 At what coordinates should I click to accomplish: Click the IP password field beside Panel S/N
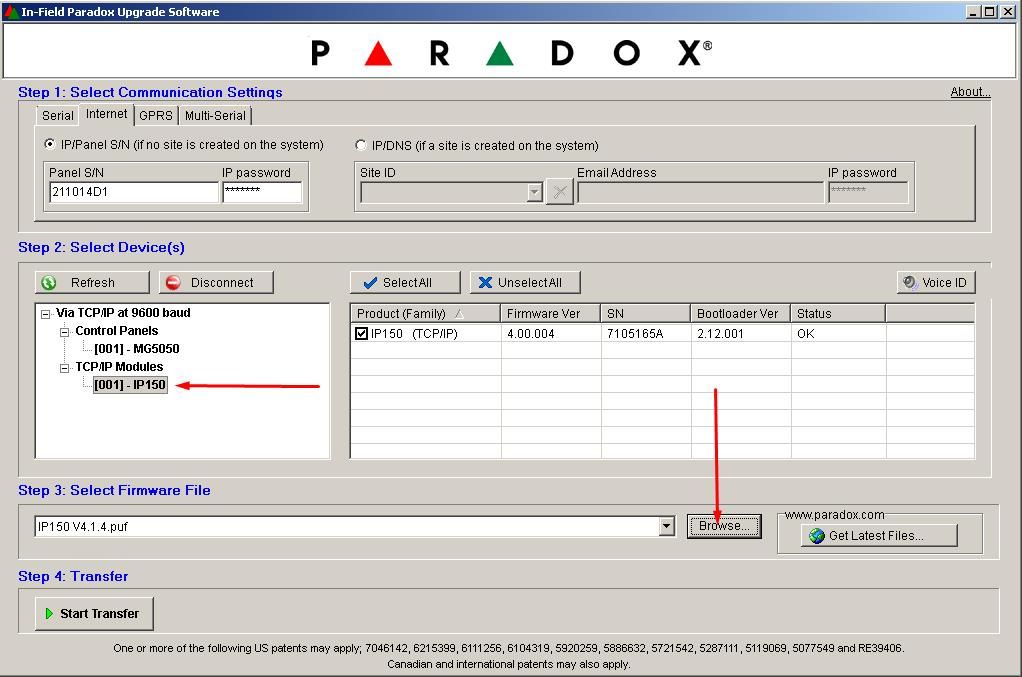click(x=262, y=192)
